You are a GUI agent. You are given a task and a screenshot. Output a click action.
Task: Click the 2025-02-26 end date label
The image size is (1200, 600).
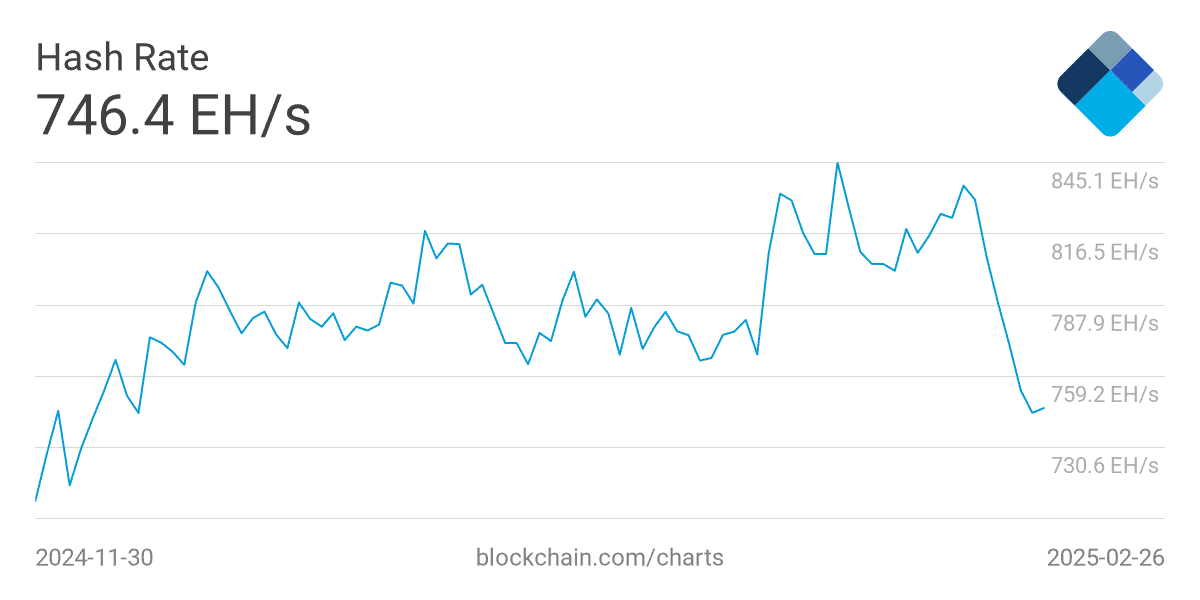[1106, 557]
